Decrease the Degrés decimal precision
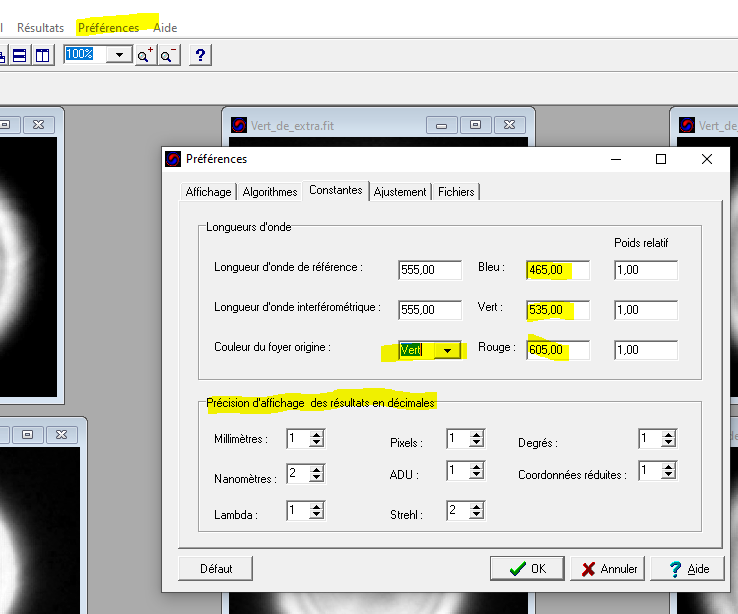Viewport: 738px width, 614px height. click(x=668, y=443)
